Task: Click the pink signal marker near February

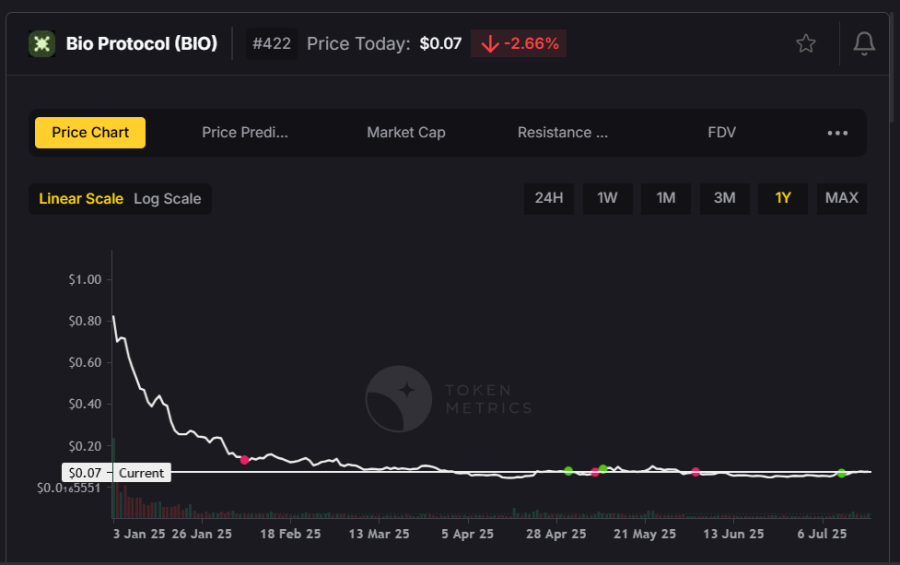Action: (244, 460)
